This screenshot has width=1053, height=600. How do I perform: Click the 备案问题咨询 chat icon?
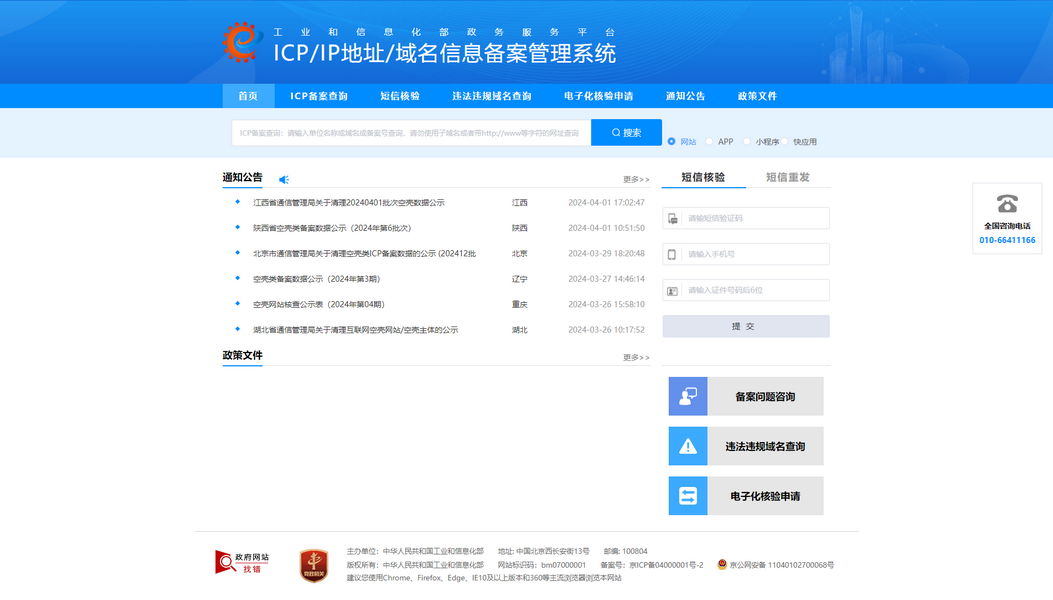[x=688, y=396]
